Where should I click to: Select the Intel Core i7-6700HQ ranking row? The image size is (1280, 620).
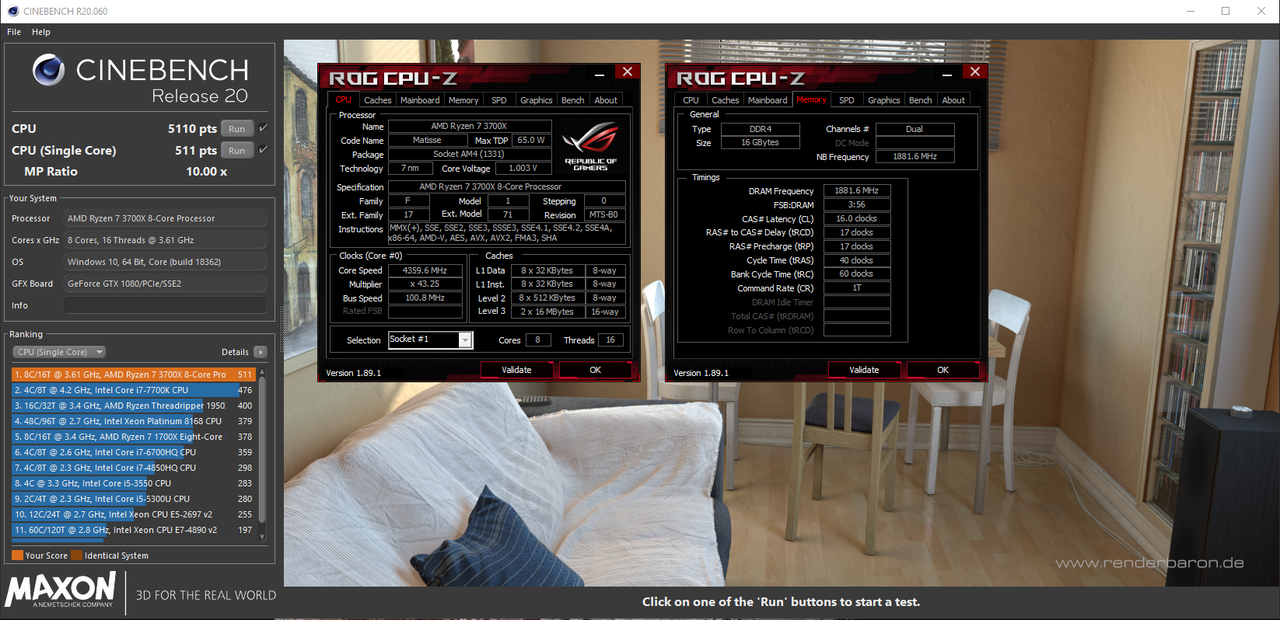[134, 452]
